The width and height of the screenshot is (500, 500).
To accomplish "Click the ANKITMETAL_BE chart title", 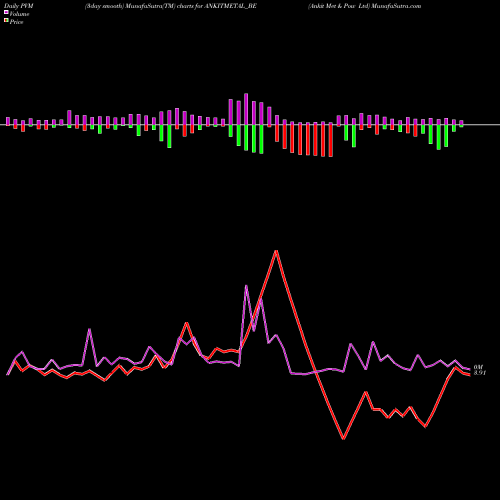I will tap(170, 6).
